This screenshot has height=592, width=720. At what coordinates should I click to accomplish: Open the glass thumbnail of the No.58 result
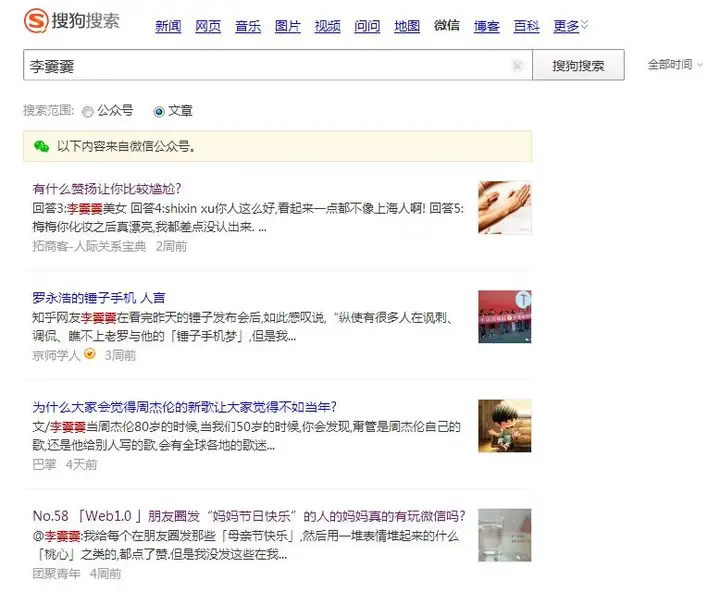[x=505, y=535]
